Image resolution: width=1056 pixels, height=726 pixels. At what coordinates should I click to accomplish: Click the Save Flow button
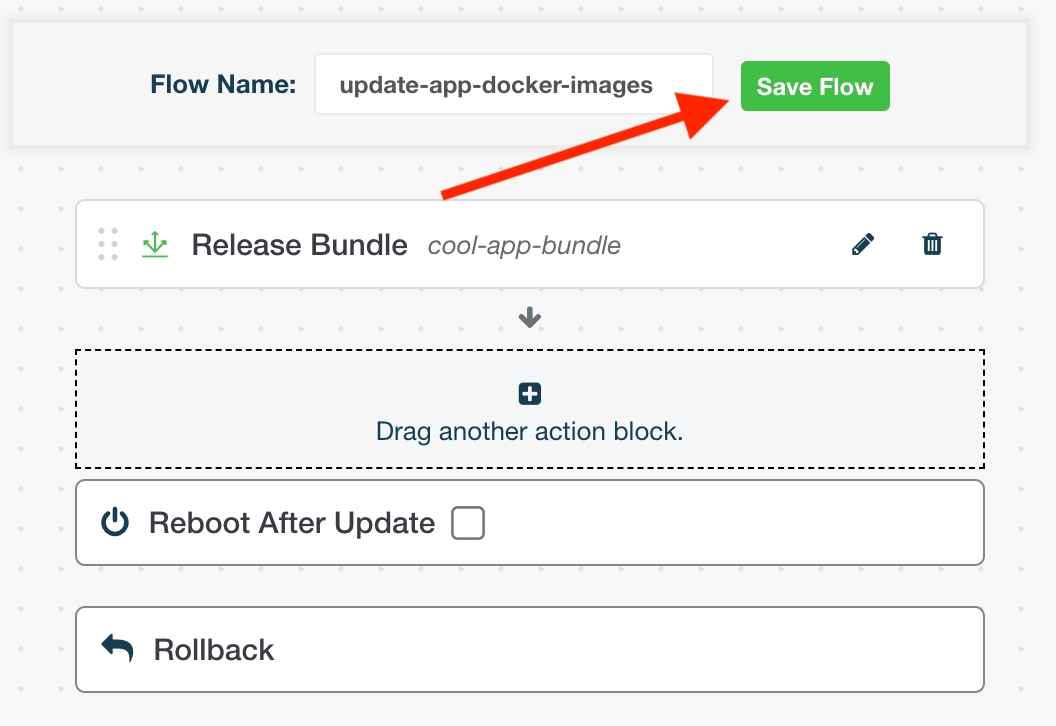click(x=814, y=86)
